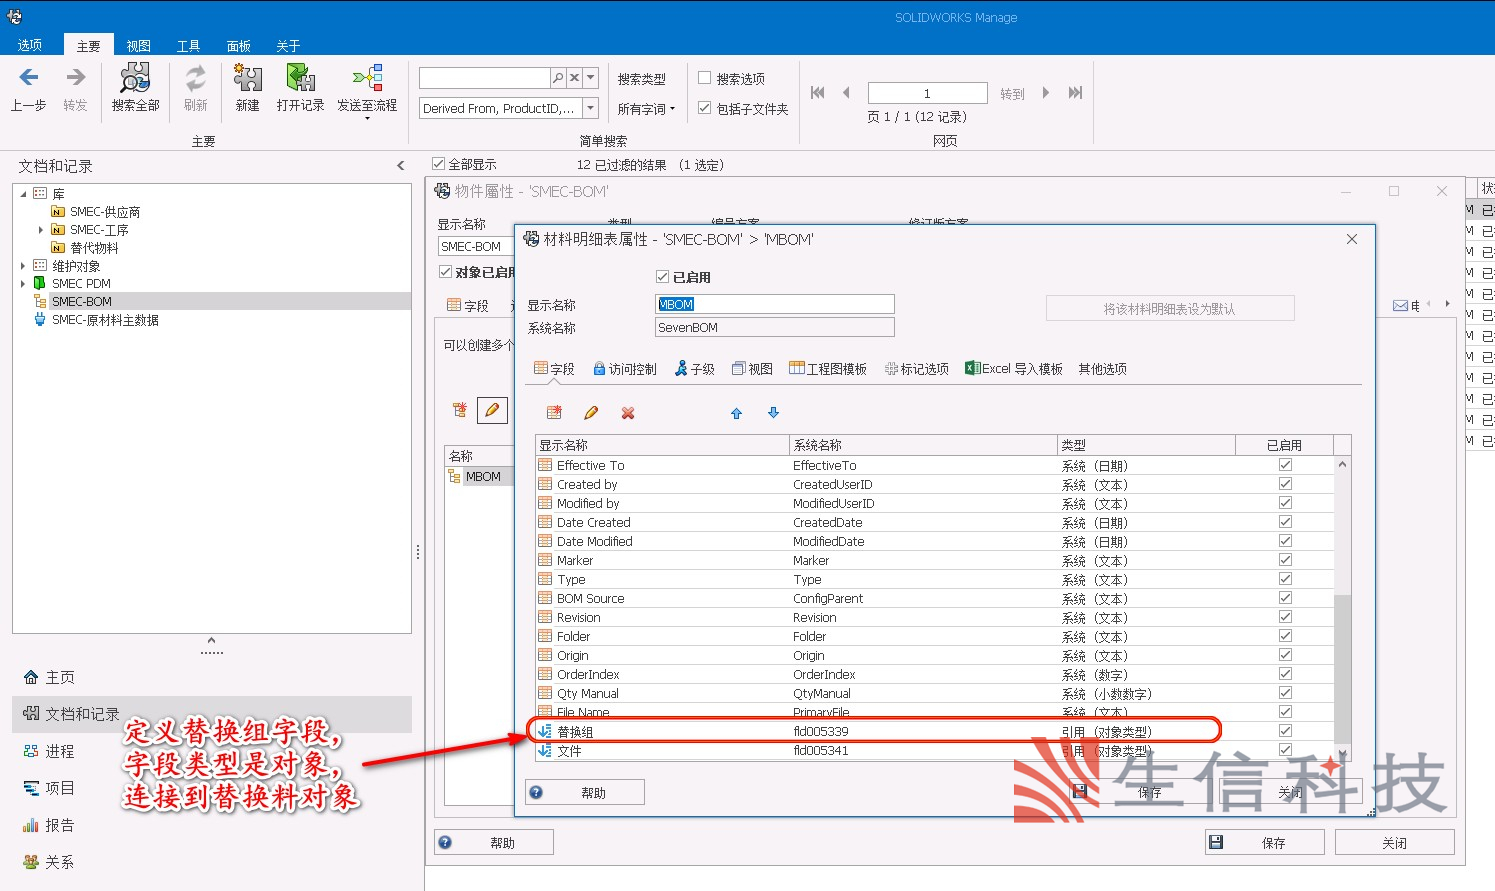Click the 转发 forward arrow icon
Image resolution: width=1495 pixels, height=891 pixels.
pos(75,78)
